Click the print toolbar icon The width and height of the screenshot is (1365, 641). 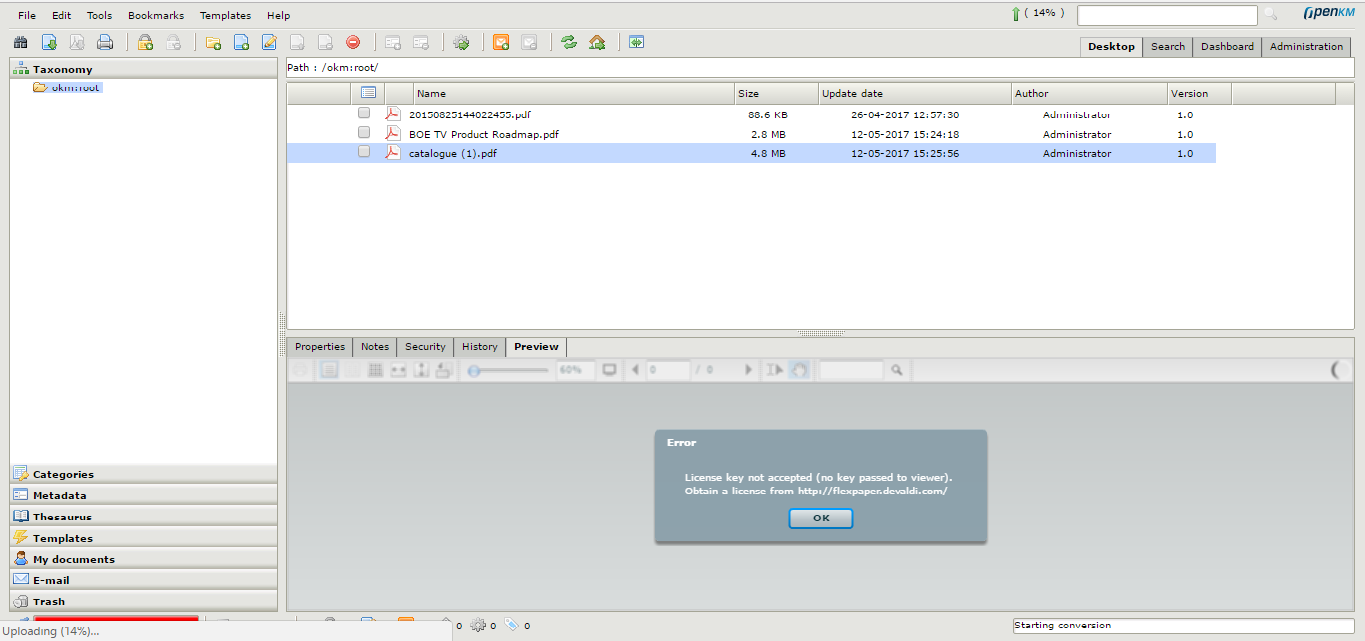click(x=105, y=42)
